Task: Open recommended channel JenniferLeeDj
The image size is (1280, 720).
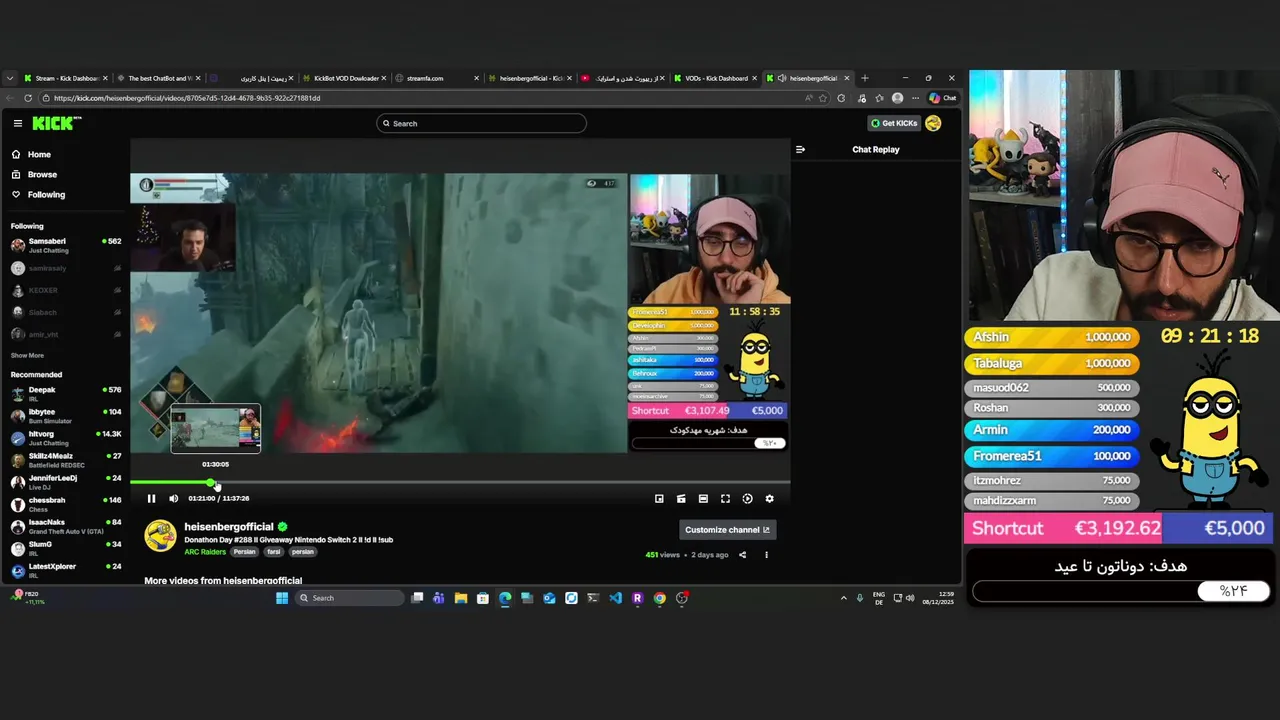Action: 66,481
